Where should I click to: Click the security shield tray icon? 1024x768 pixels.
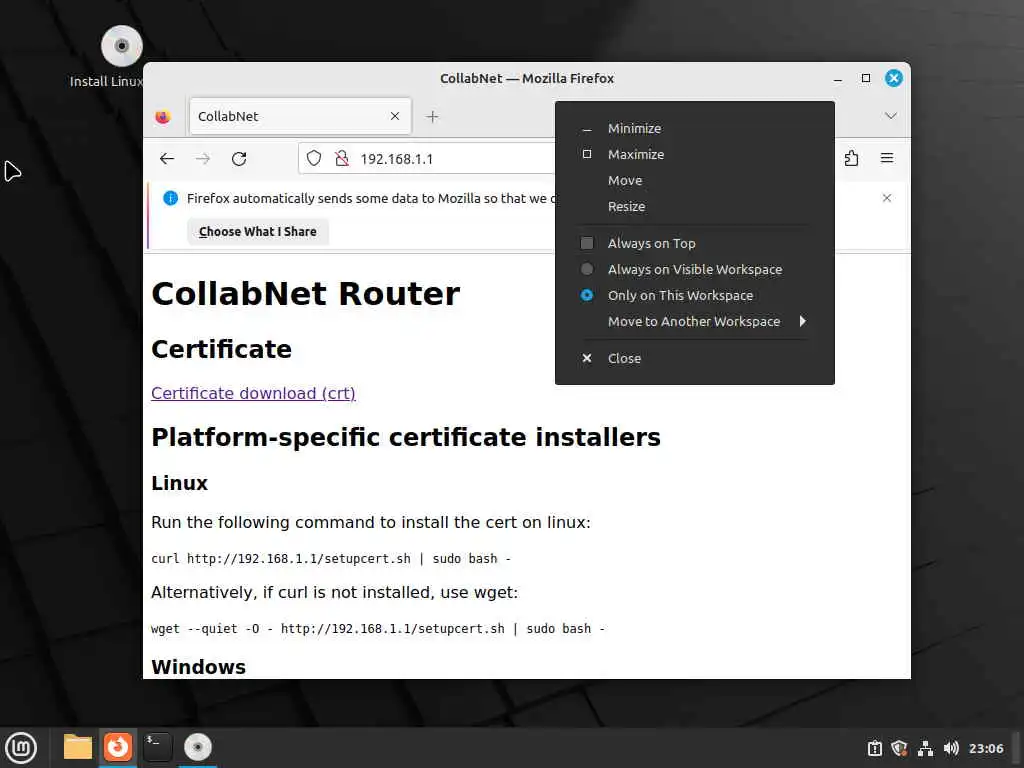(899, 748)
